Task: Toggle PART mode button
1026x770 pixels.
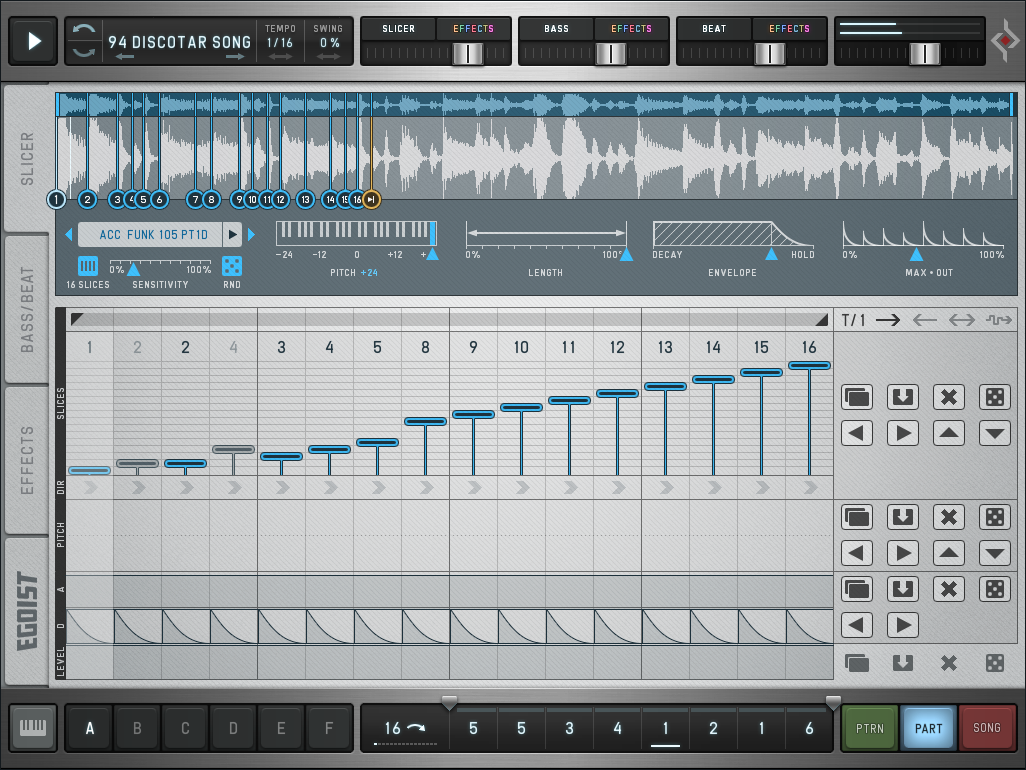Action: click(928, 728)
